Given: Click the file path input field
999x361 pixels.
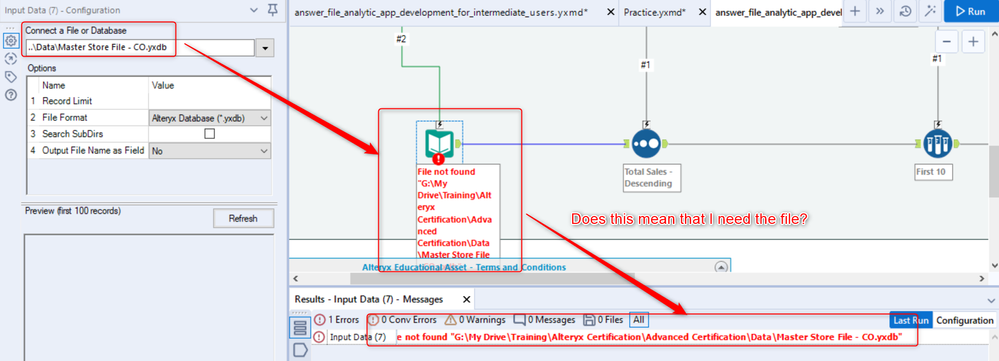Looking at the screenshot, I should click(140, 48).
